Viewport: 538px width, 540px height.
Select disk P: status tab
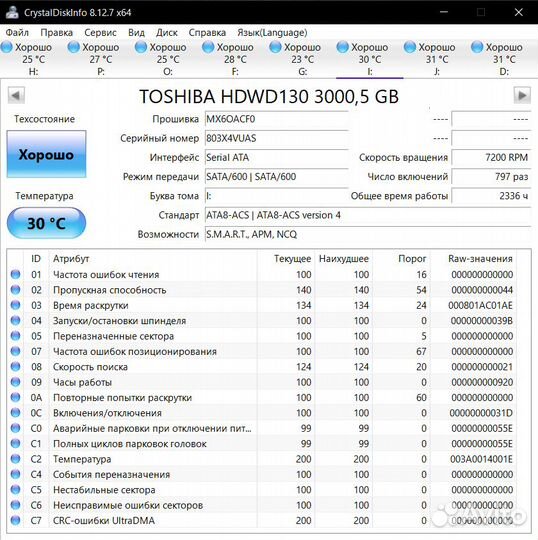[x=101, y=59]
